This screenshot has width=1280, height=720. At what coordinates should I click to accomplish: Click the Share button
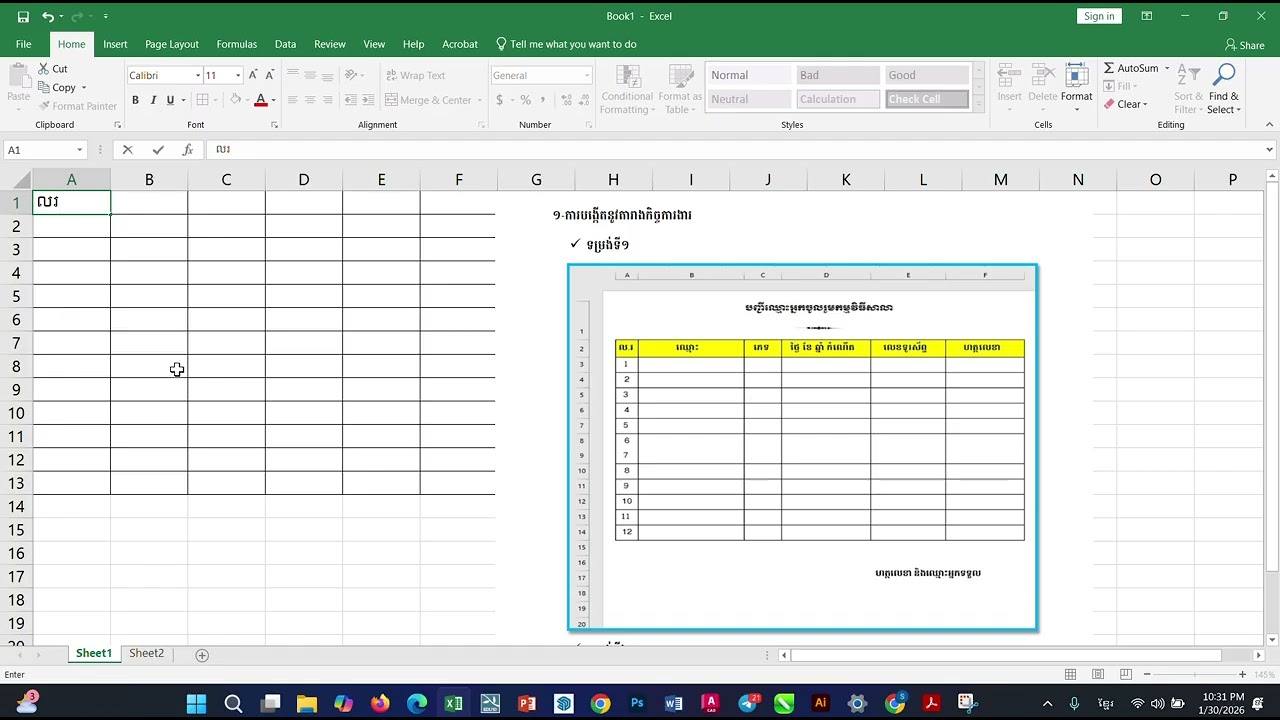pyautogui.click(x=1245, y=45)
